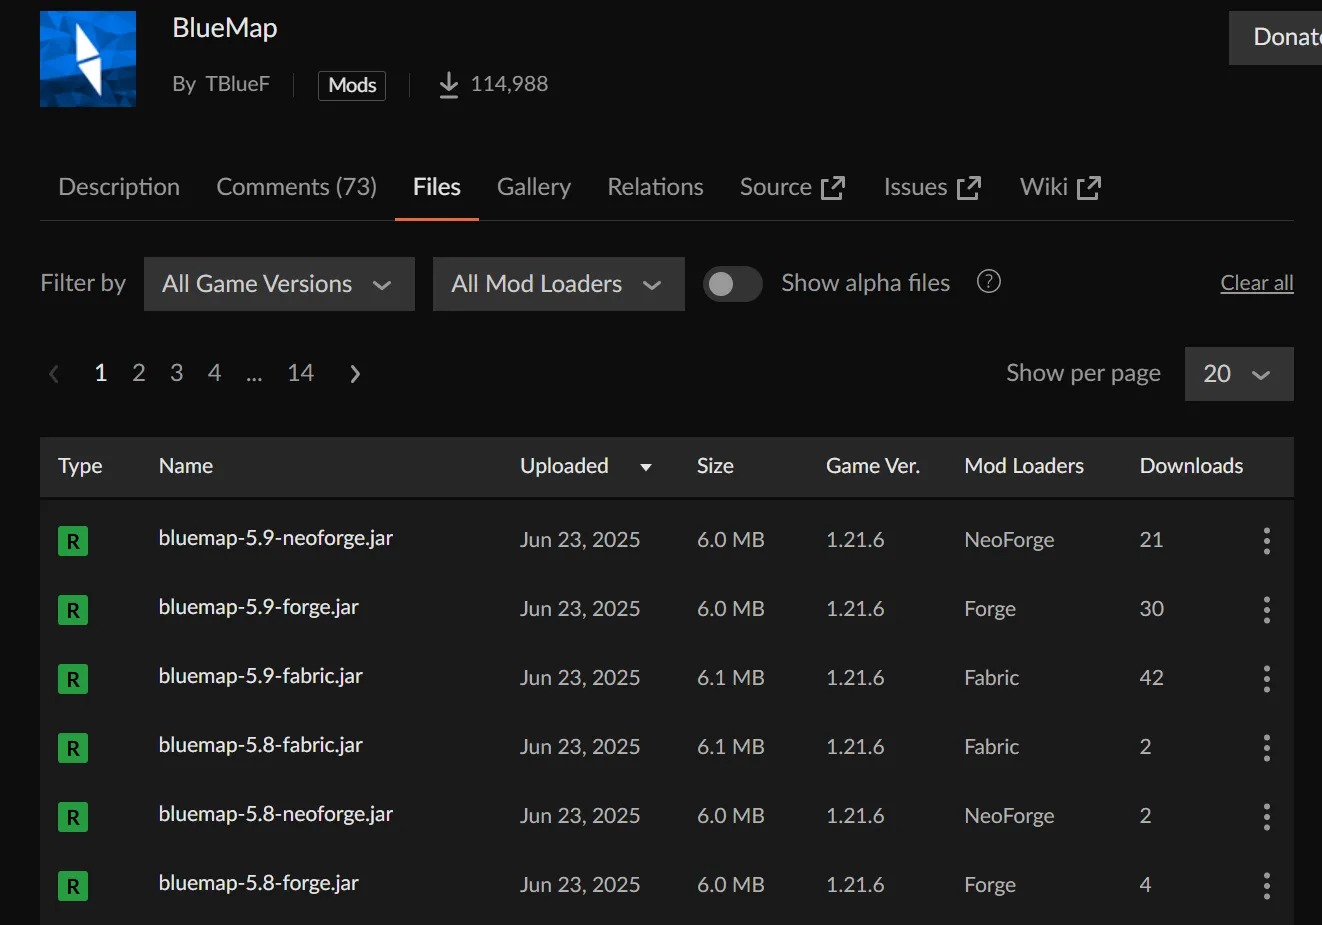Click the download count arrow icon
Screen dimensions: 1322x925
449,85
